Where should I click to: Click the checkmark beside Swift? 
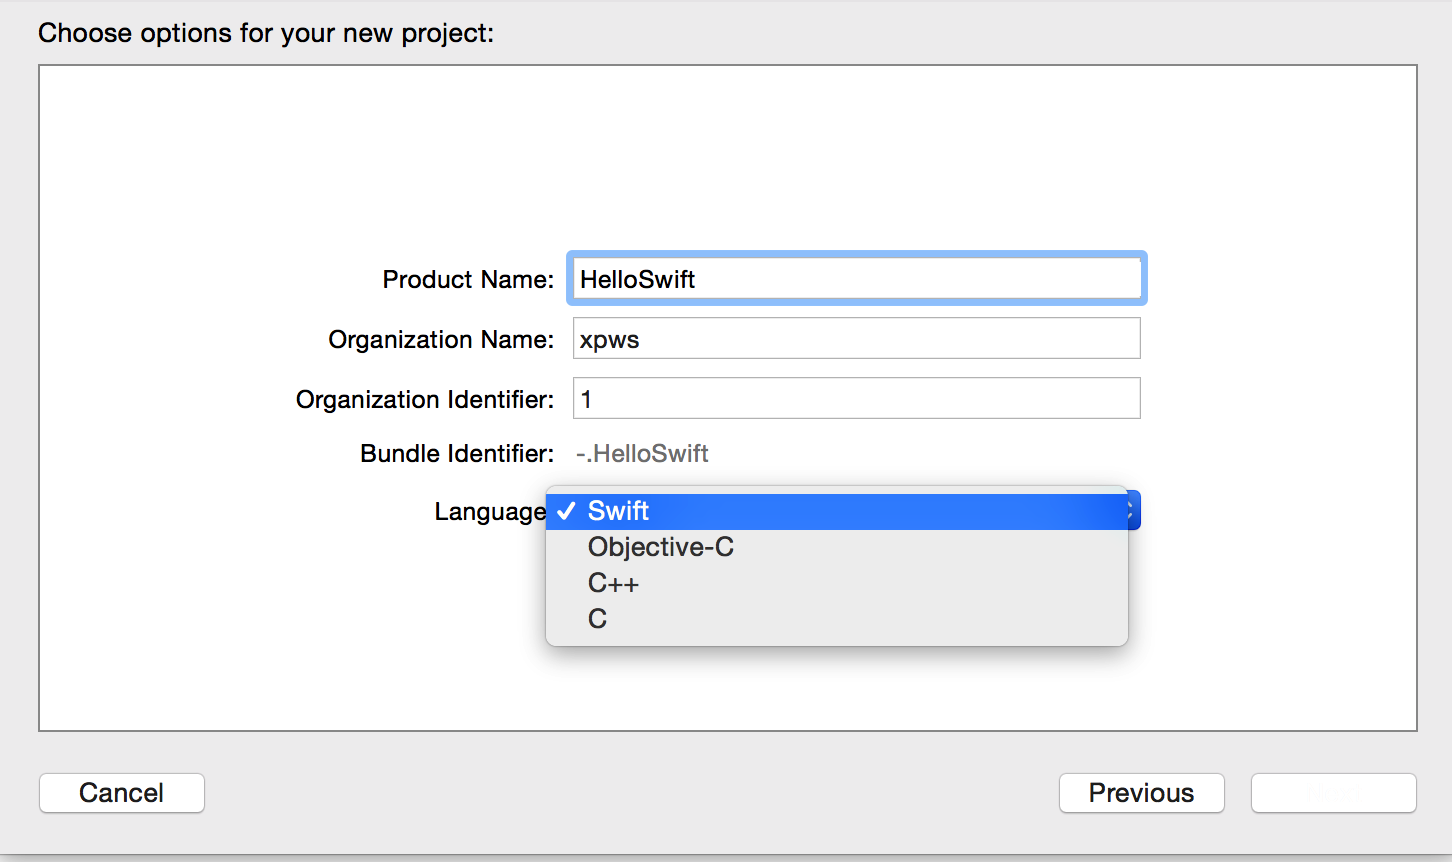pos(566,511)
